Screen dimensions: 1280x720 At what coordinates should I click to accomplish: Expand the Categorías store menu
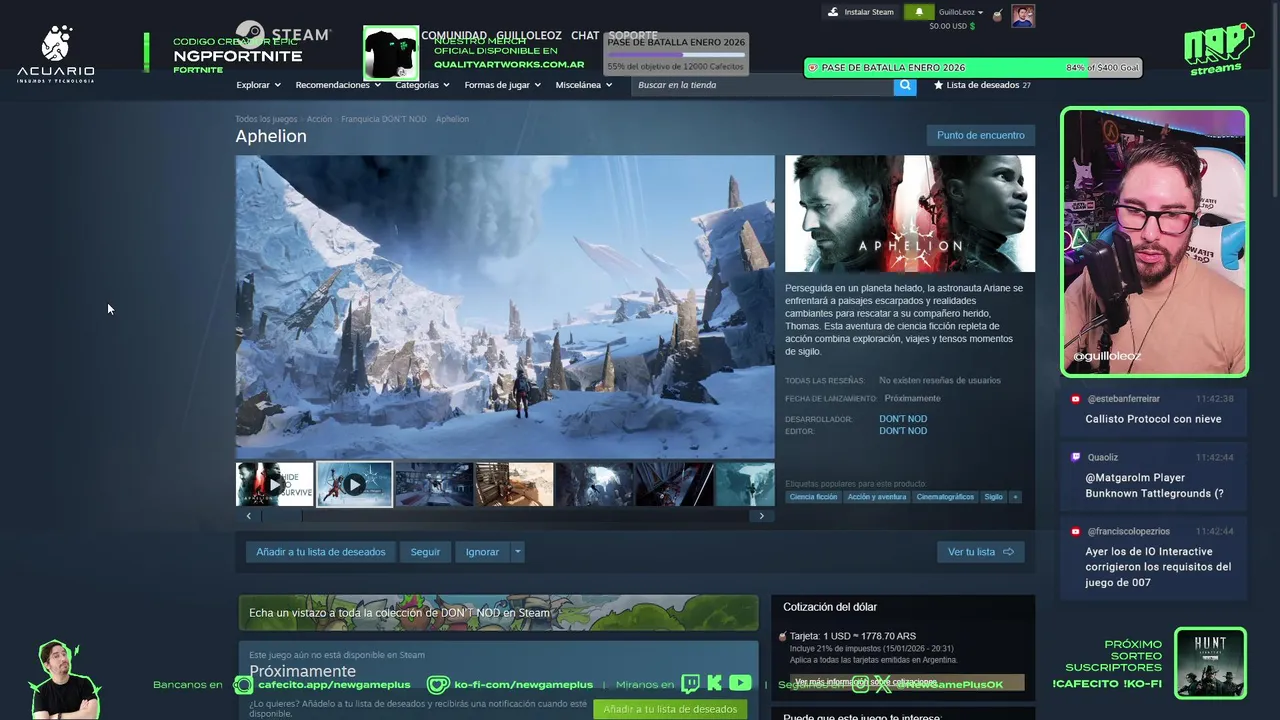pos(422,85)
